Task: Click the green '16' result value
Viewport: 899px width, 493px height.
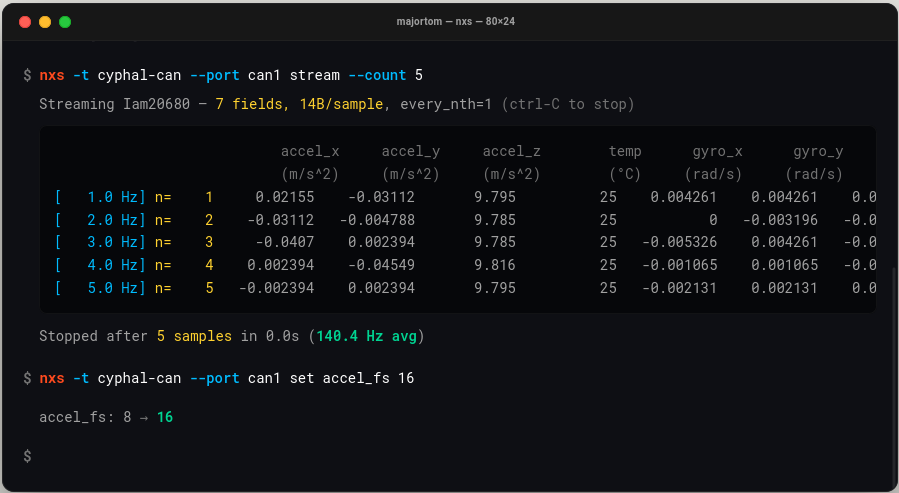Action: 165,417
